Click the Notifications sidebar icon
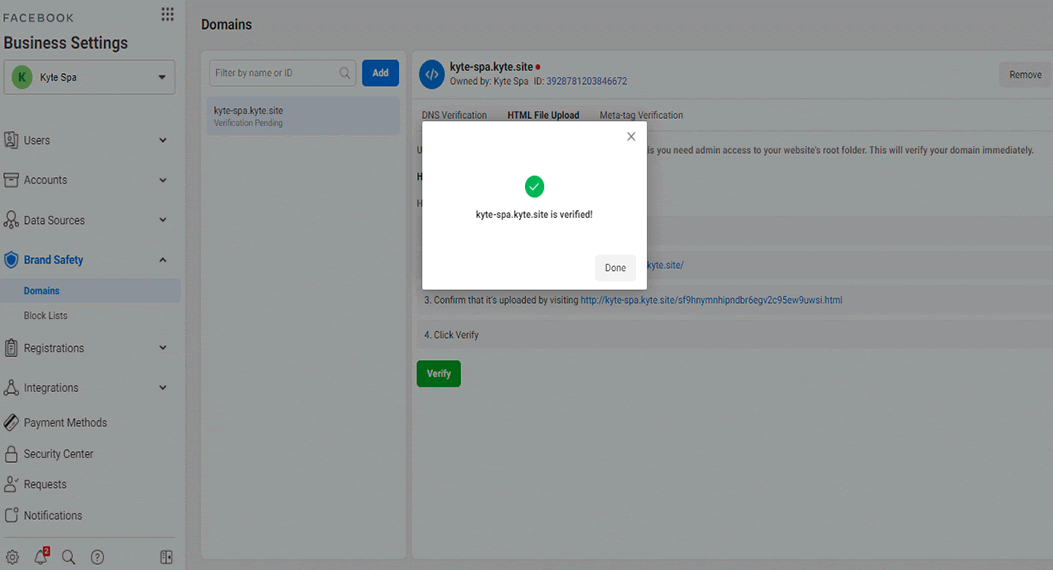Screen dimensions: 1053x570 pos(11,515)
